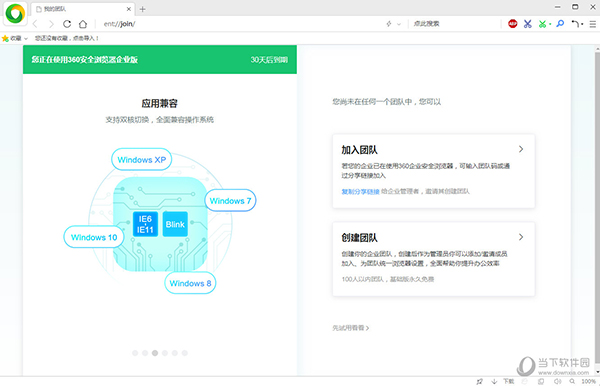Open a new tab with the plus button

click(x=142, y=9)
